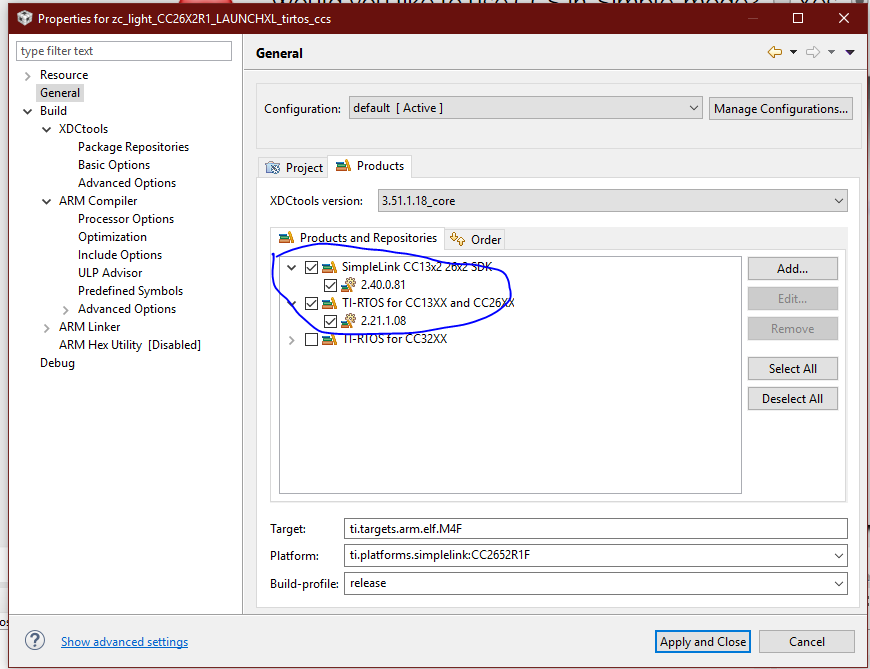Image resolution: width=870 pixels, height=669 pixels.
Task: Maximize the Properties dialog window
Action: [798, 18]
